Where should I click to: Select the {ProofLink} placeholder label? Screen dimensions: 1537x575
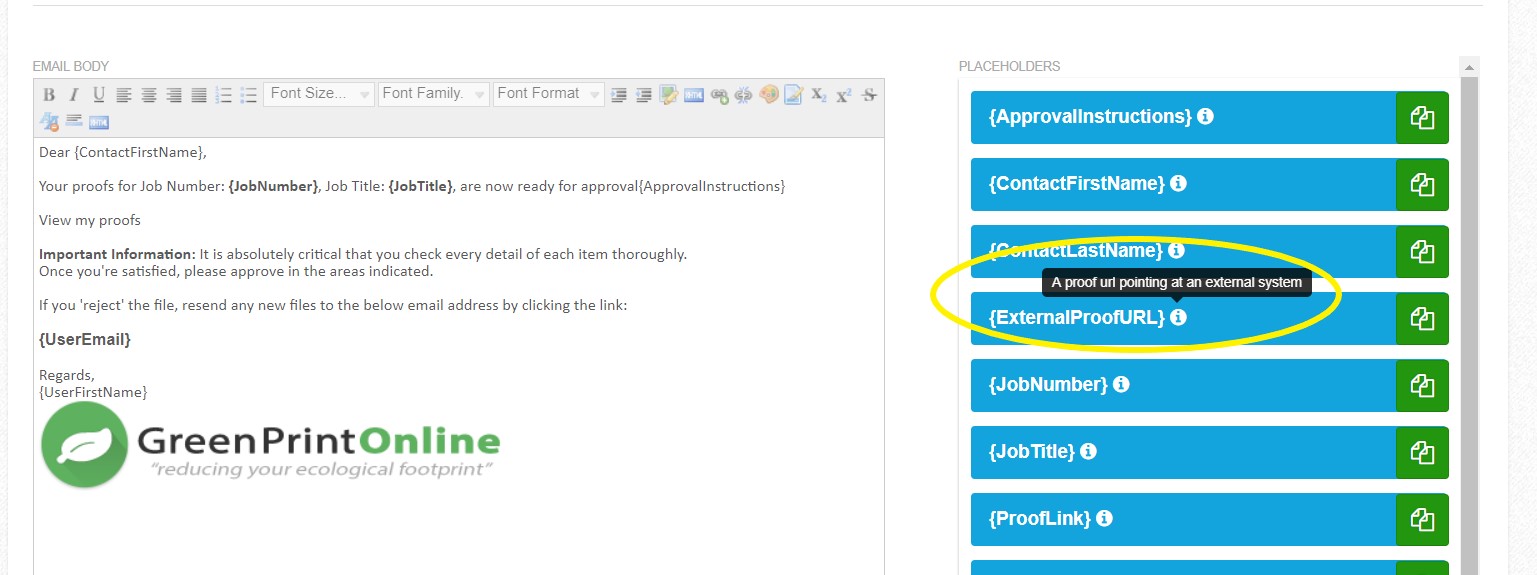(x=1040, y=519)
